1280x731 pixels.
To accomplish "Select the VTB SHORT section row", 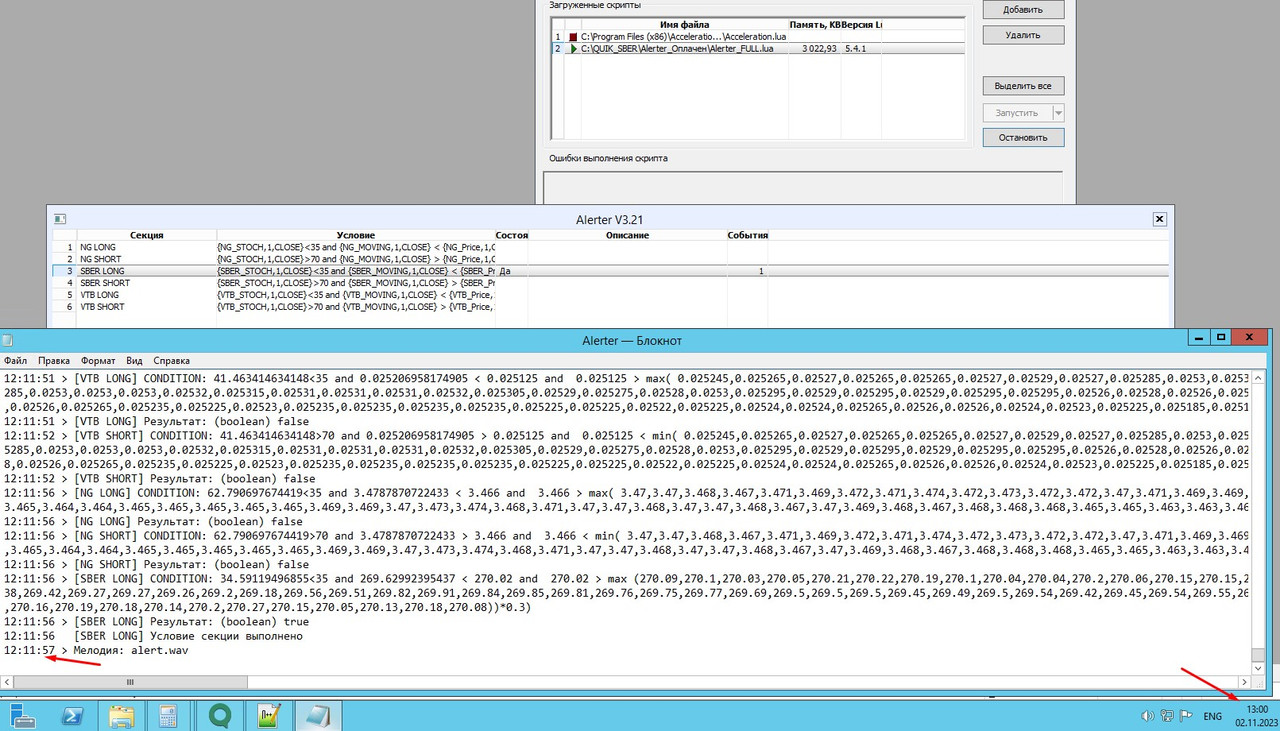I will (x=610, y=307).
